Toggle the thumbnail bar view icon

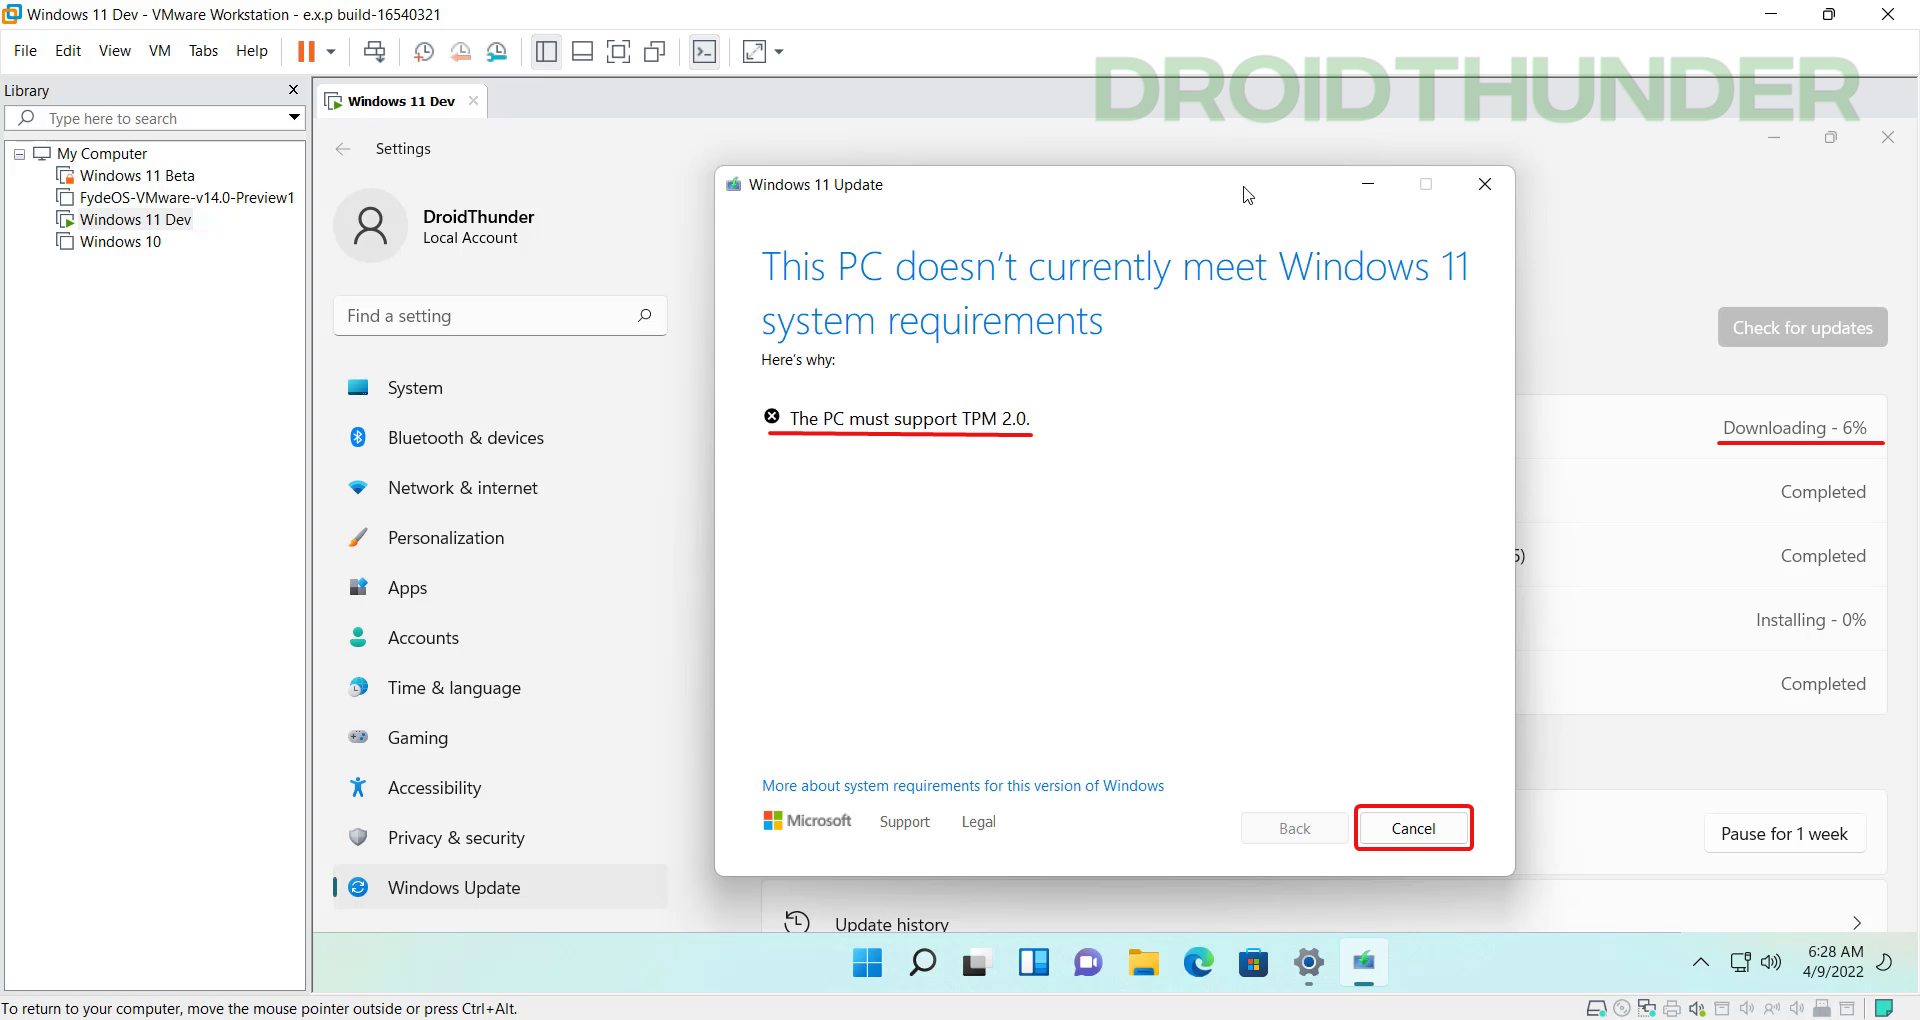(582, 51)
